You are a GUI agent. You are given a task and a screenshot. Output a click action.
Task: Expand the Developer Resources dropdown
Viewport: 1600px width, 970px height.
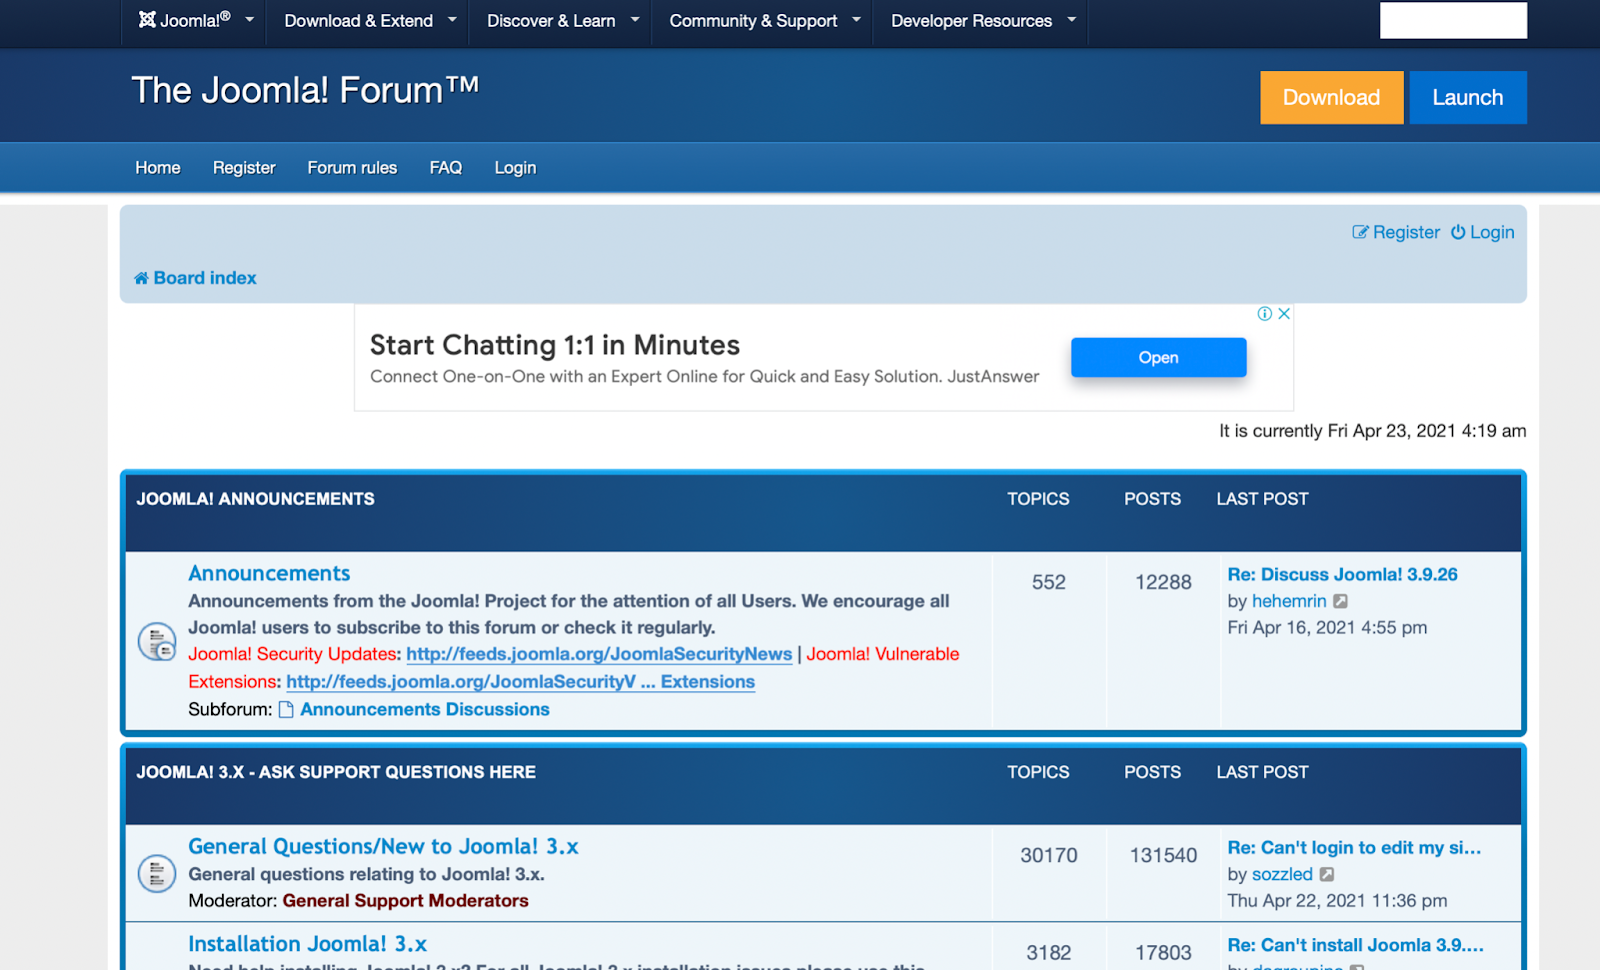click(1072, 19)
